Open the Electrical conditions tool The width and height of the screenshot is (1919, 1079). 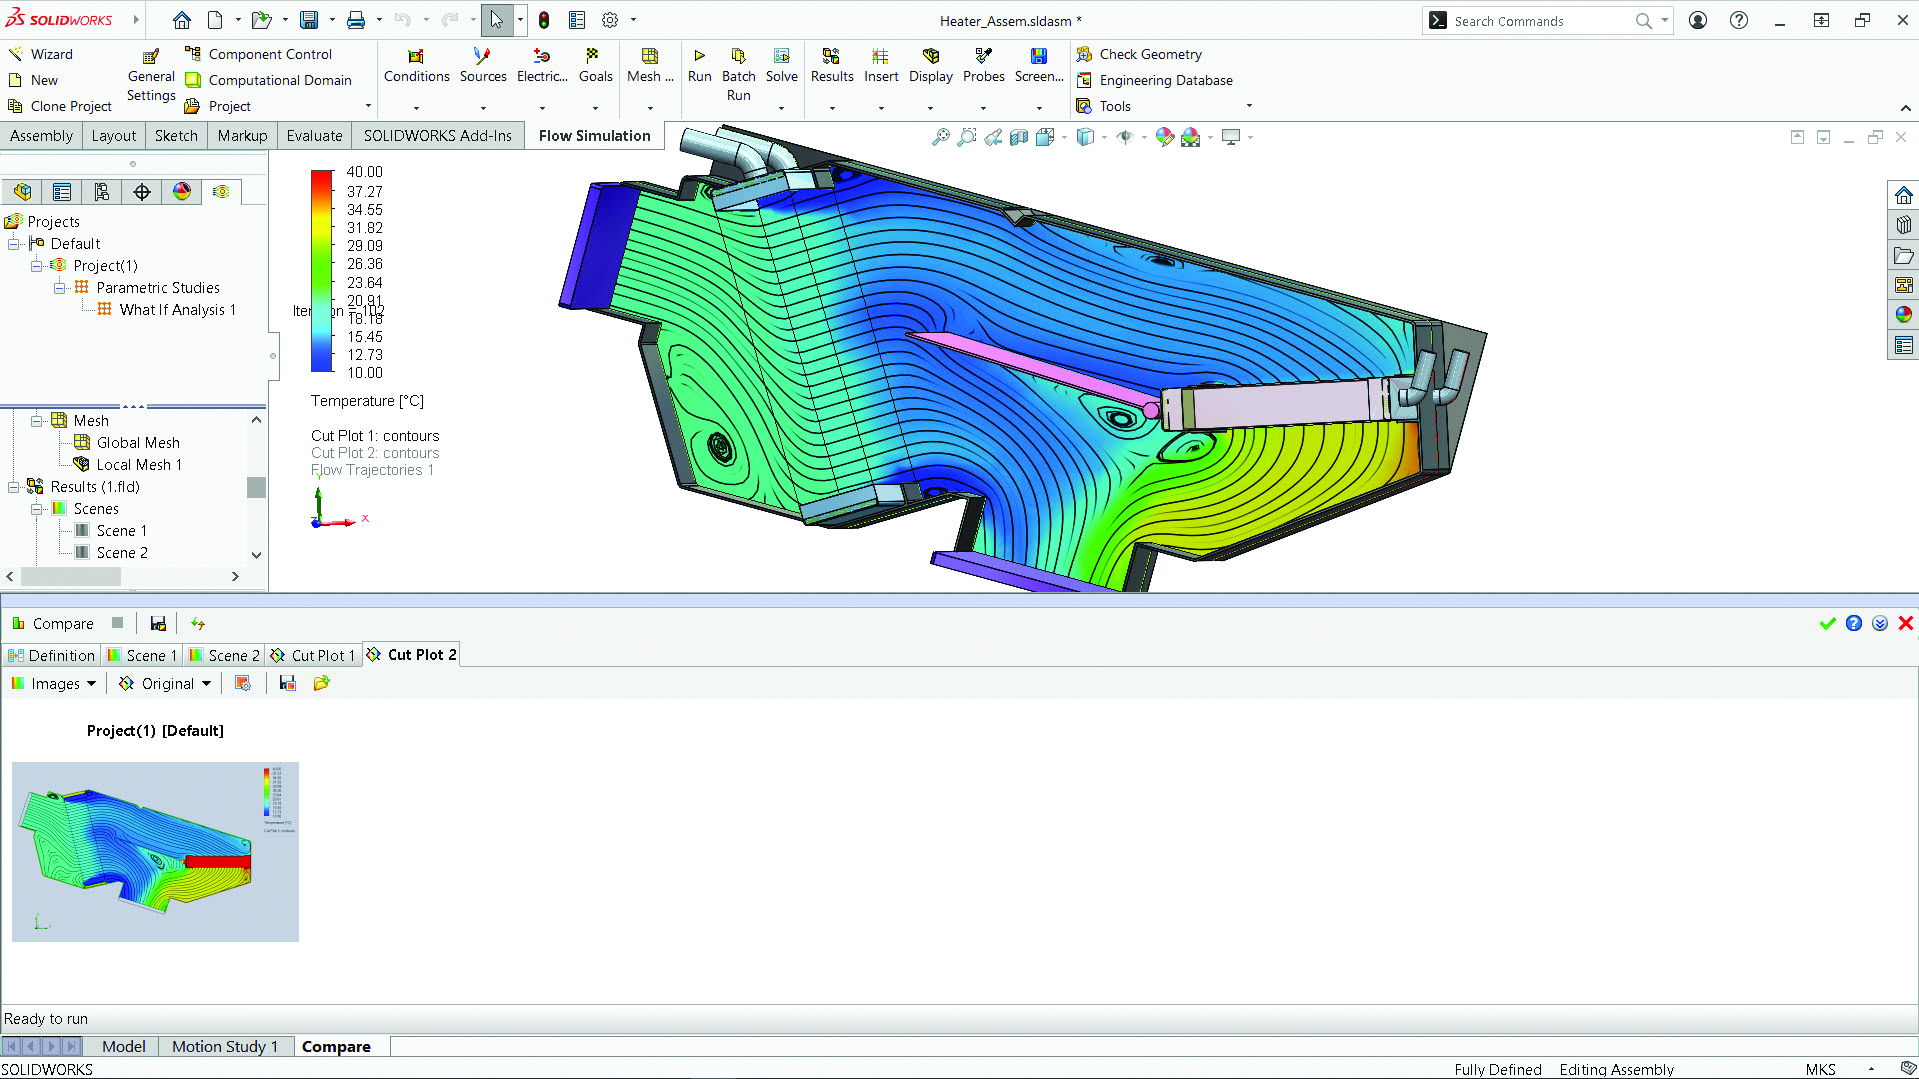tap(542, 66)
